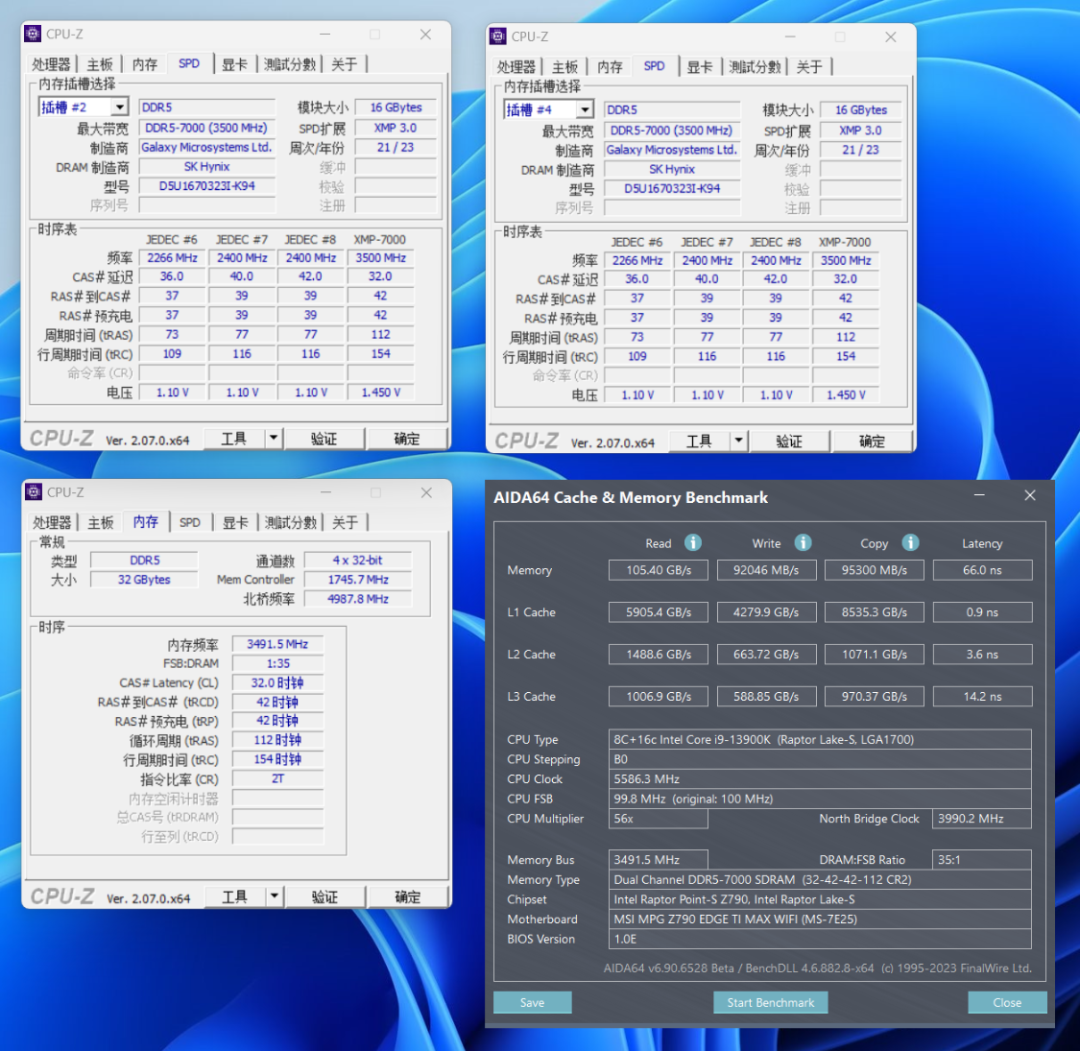Click 指令比率 value 2T in CPU-Z
Viewport: 1080px width, 1051px height.
pos(278,778)
